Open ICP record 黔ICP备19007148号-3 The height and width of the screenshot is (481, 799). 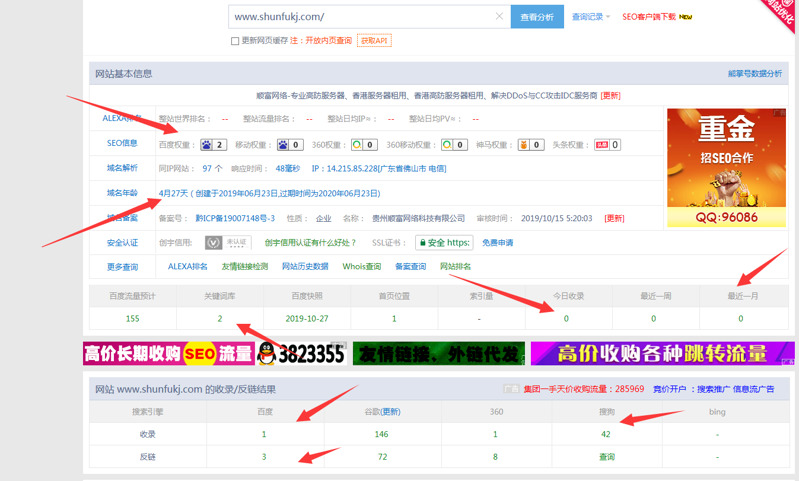coord(235,218)
